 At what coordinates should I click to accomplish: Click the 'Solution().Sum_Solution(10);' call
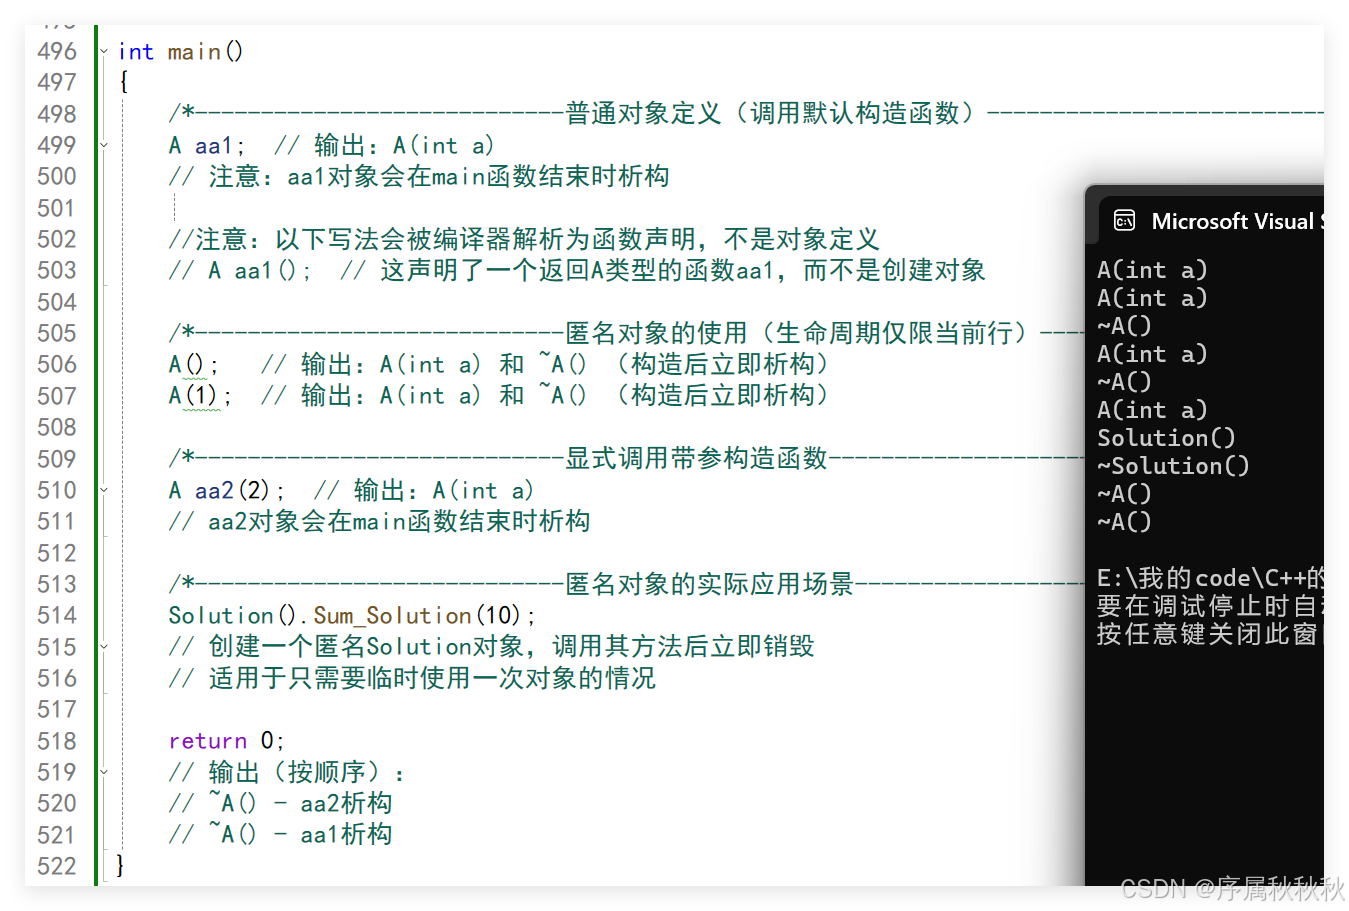[x=352, y=615]
